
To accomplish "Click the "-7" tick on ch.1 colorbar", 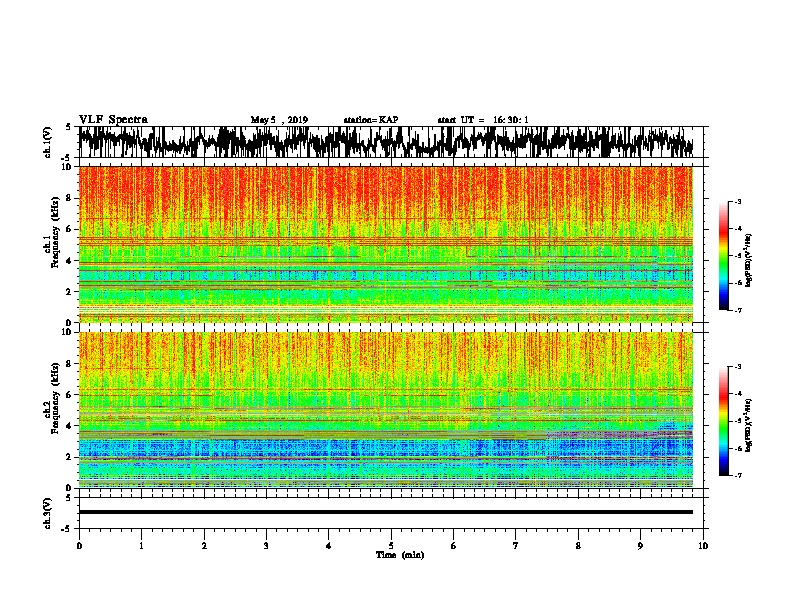I will coord(738,310).
